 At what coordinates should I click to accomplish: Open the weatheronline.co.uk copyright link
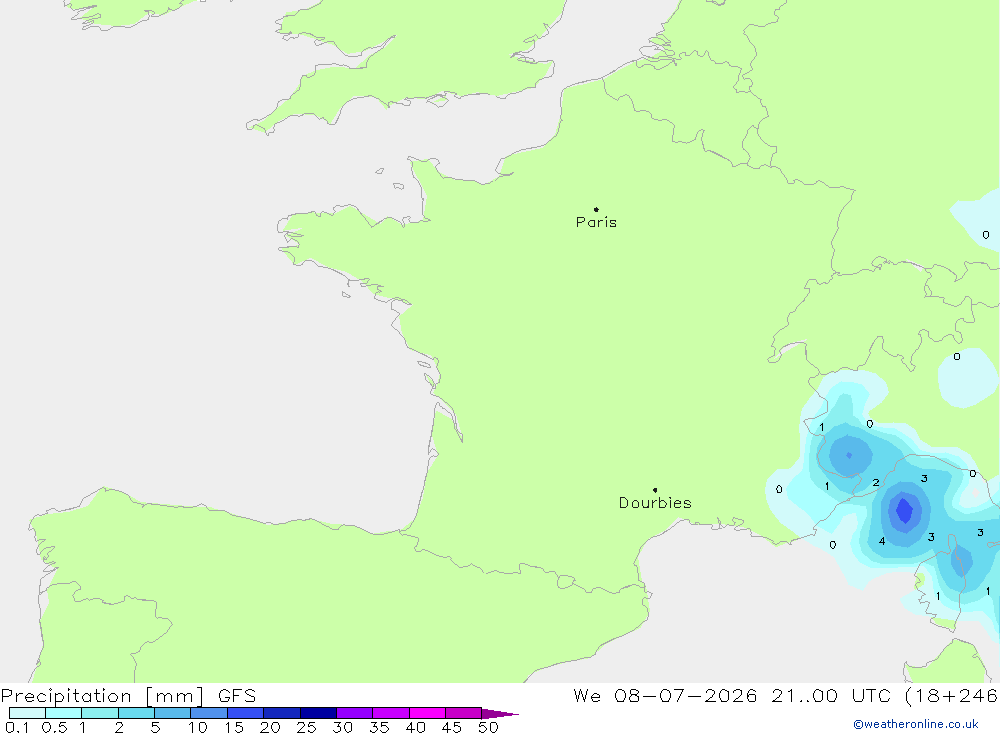tap(916, 724)
